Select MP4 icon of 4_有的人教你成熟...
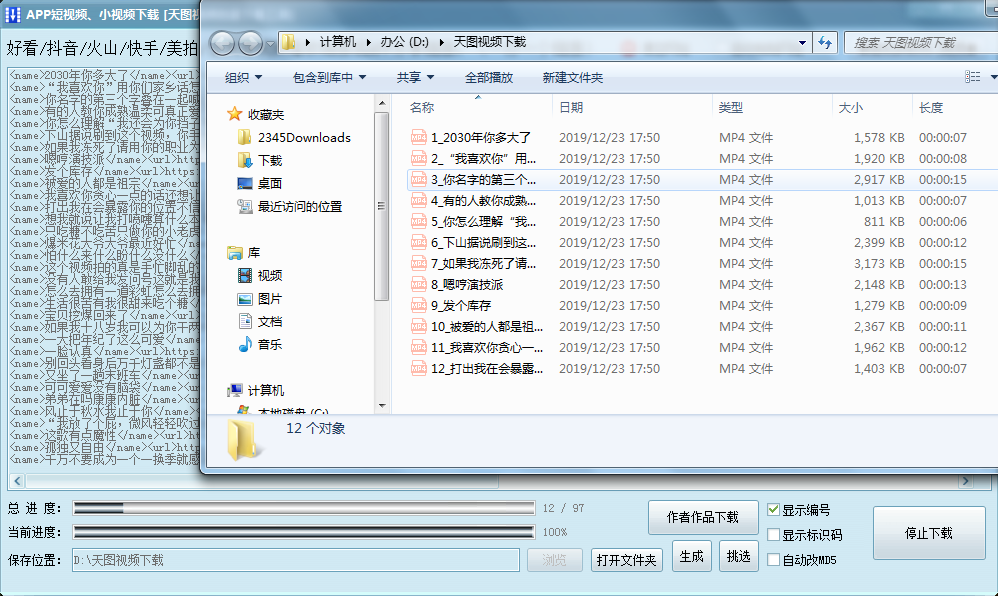 coord(418,201)
